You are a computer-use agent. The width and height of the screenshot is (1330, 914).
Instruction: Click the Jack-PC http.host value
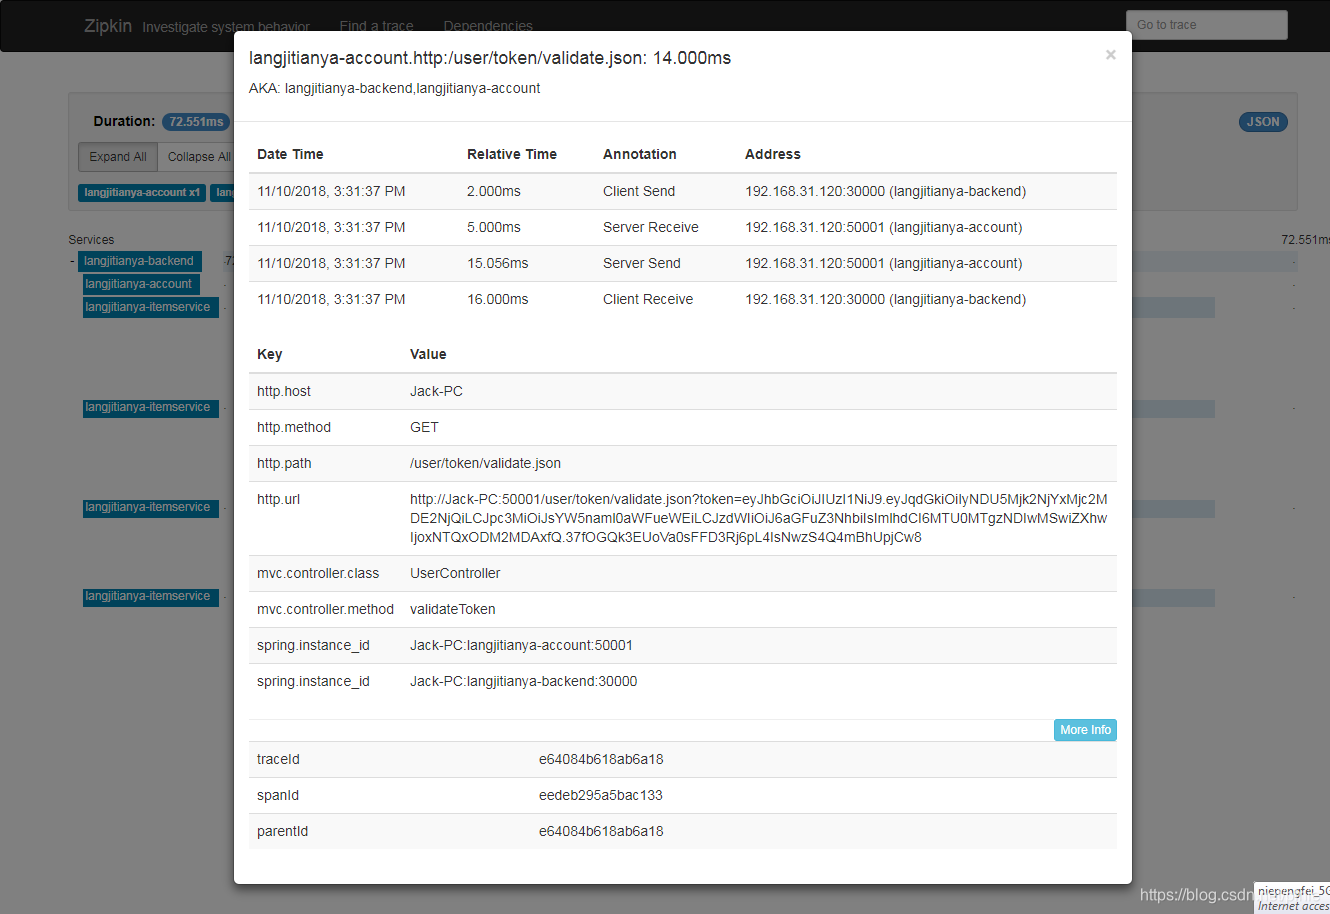click(436, 391)
